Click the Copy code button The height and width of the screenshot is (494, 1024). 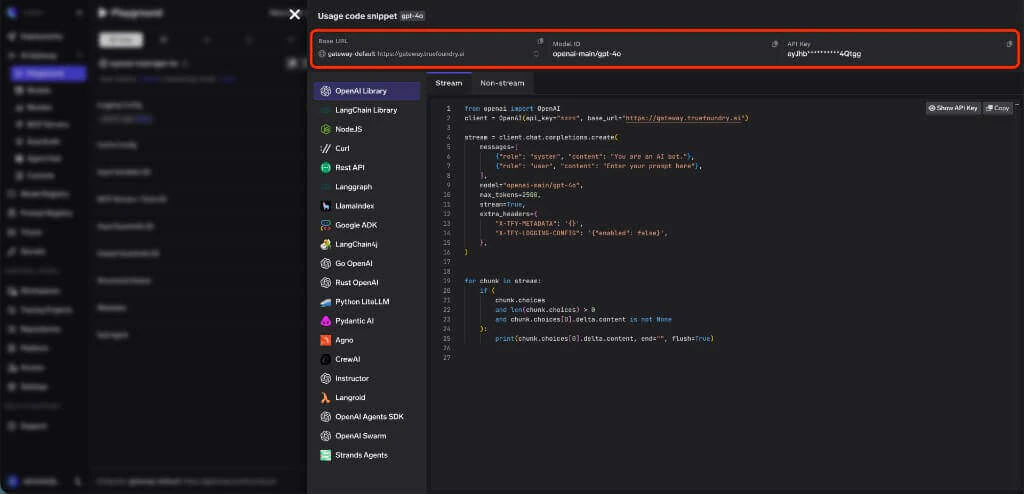(x=998, y=108)
